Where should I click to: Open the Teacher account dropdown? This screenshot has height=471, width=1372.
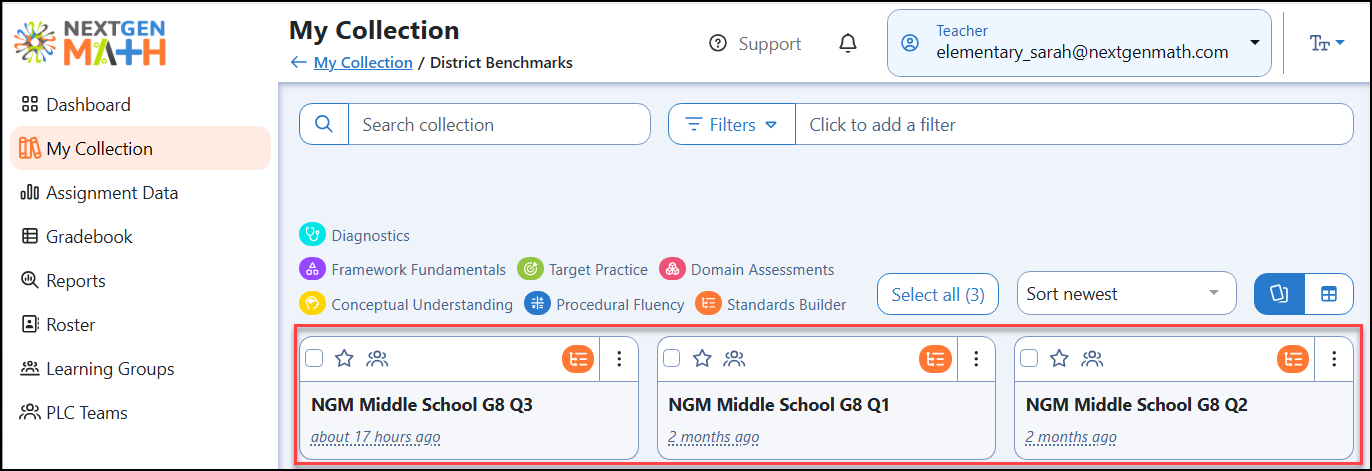click(x=1079, y=43)
